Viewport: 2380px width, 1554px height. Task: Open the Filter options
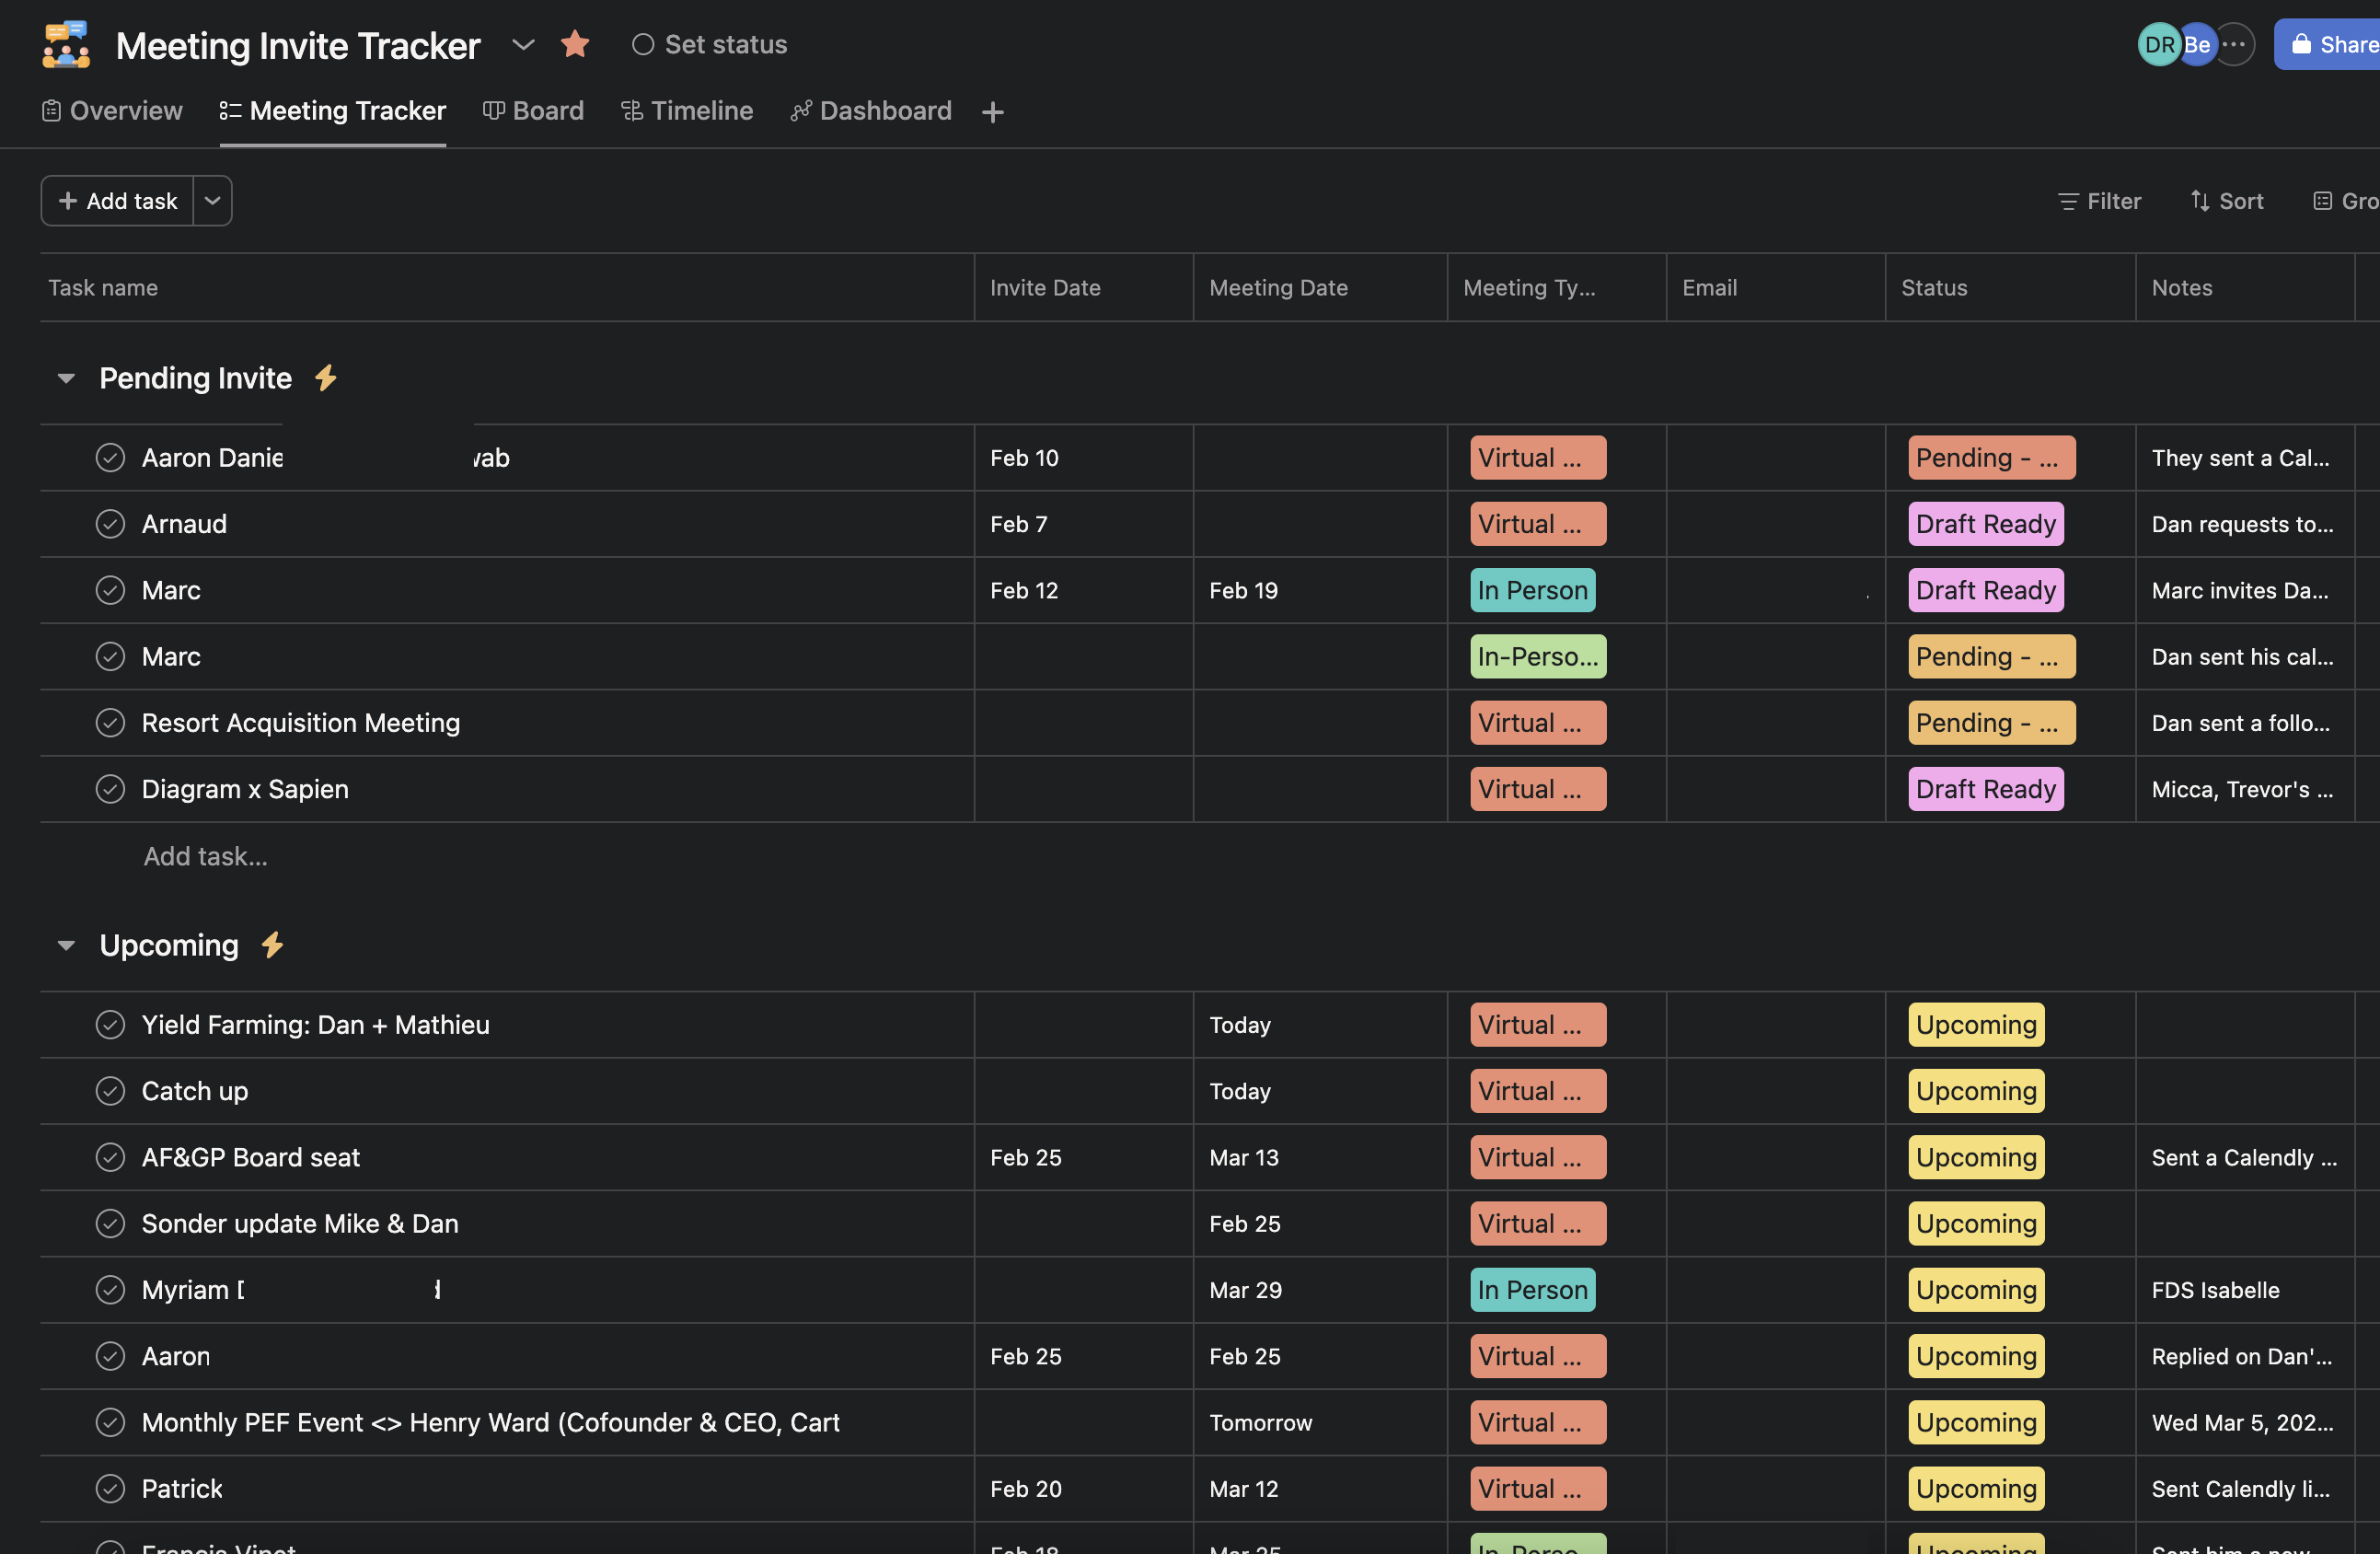(x=2100, y=201)
